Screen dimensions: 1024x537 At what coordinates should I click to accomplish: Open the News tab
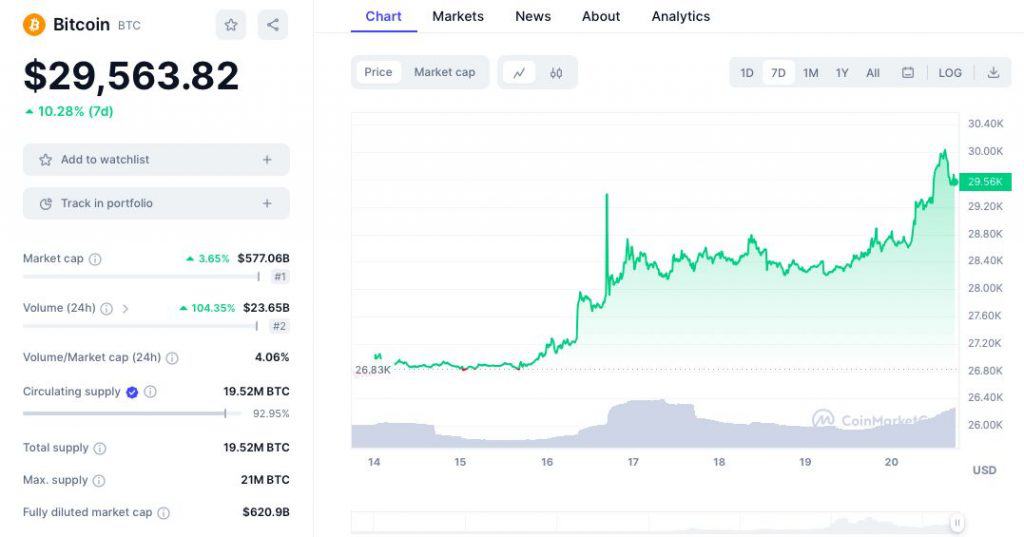(533, 16)
